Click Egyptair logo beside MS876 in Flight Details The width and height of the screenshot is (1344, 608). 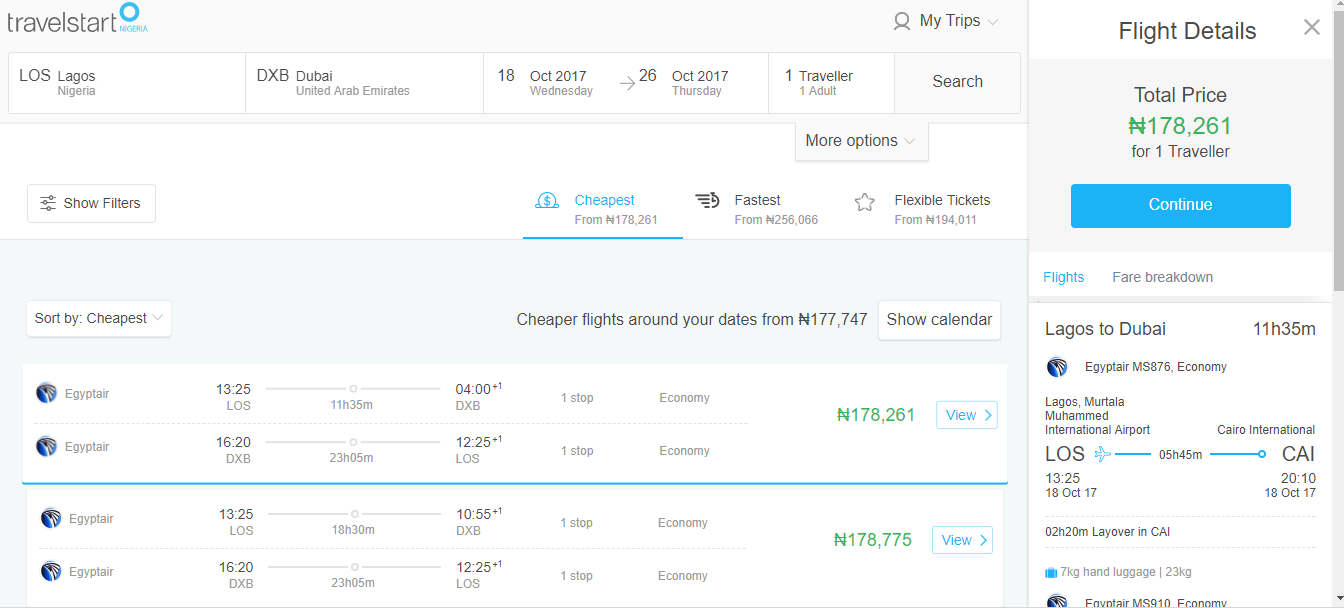1057,367
